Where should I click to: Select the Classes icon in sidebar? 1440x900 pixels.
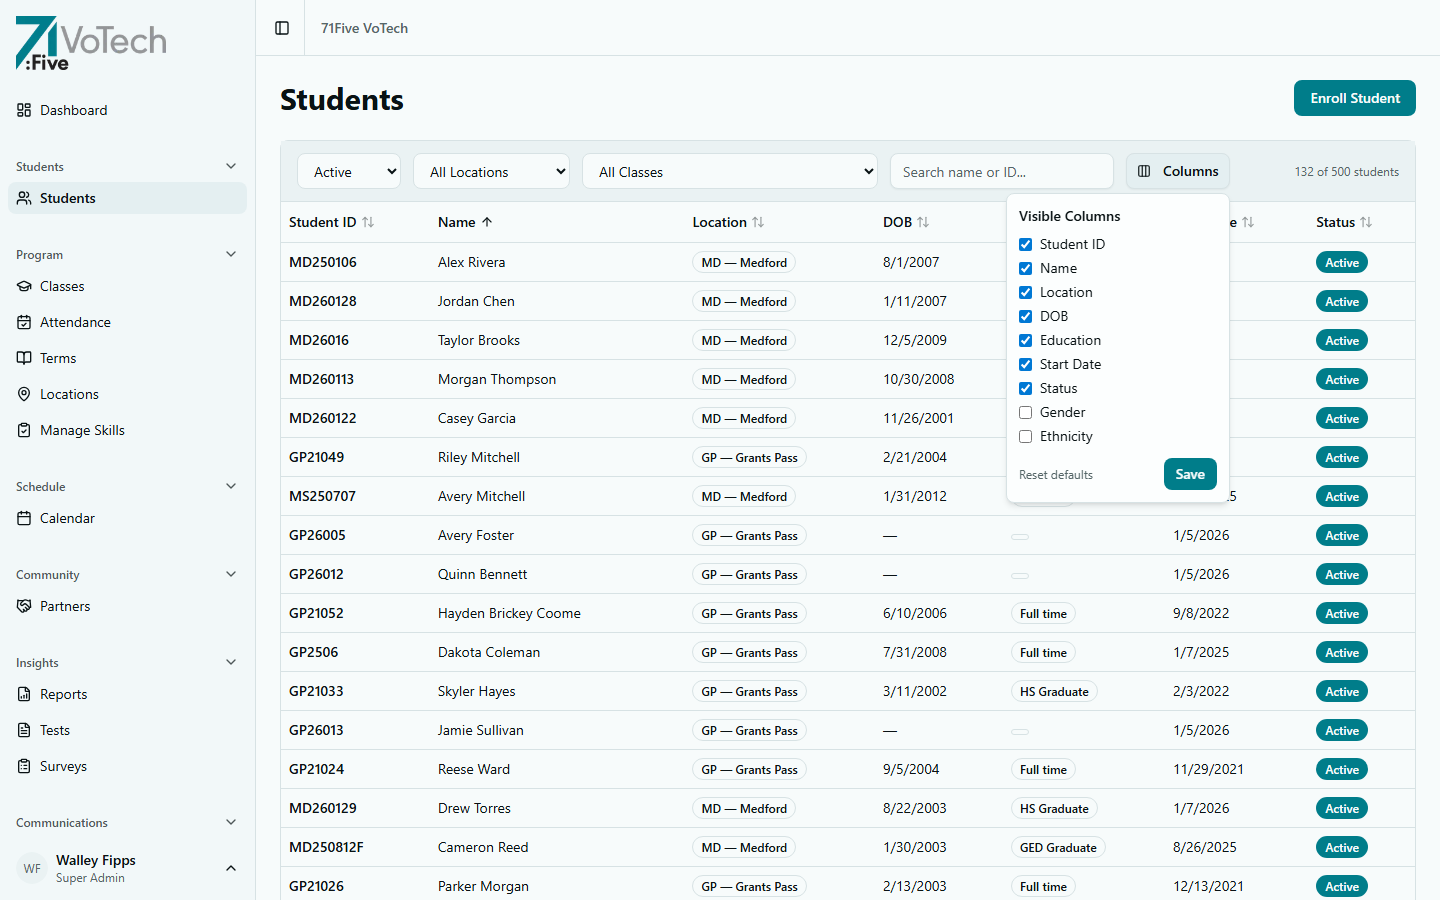[23, 286]
